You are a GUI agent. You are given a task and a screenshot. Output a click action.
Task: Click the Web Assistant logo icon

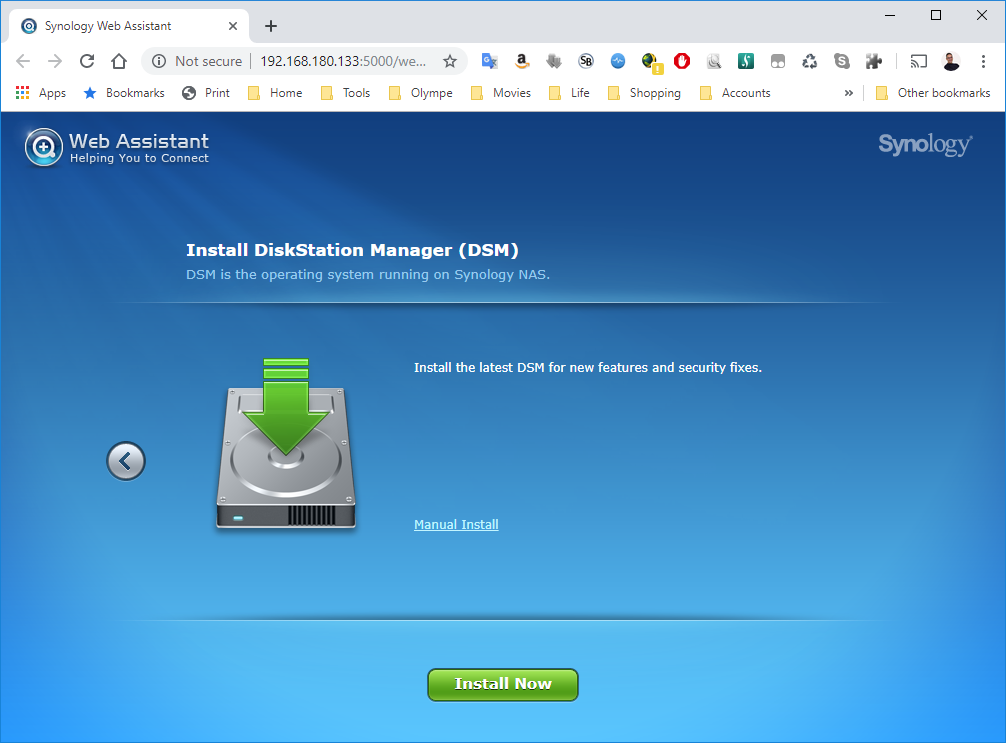44,147
